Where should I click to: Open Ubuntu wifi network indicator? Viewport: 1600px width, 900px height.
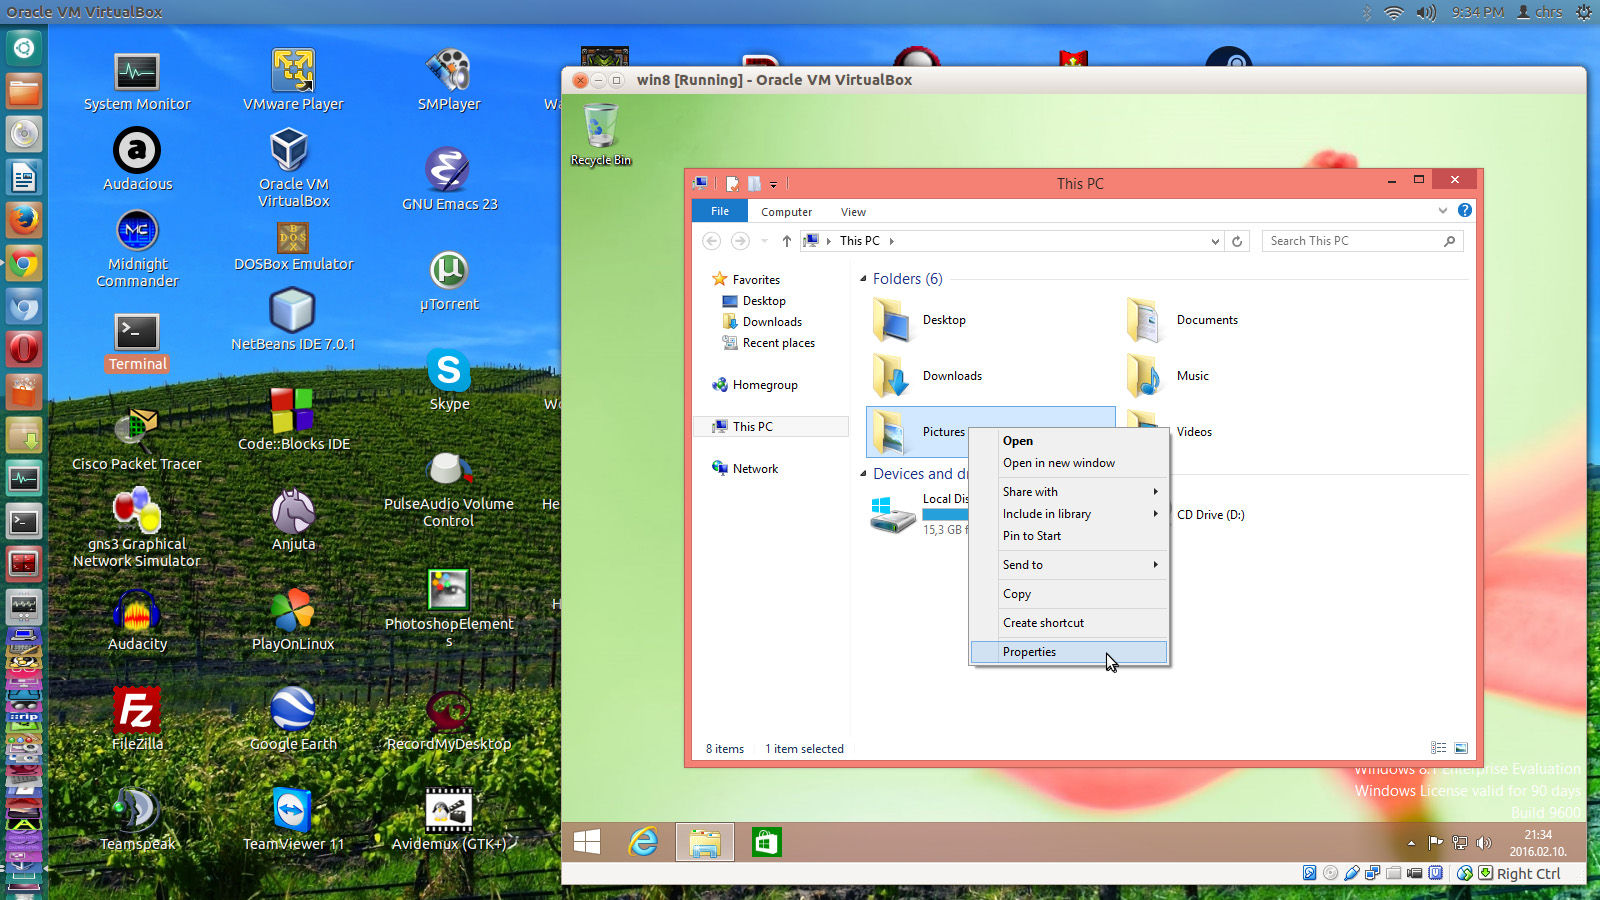1394,12
